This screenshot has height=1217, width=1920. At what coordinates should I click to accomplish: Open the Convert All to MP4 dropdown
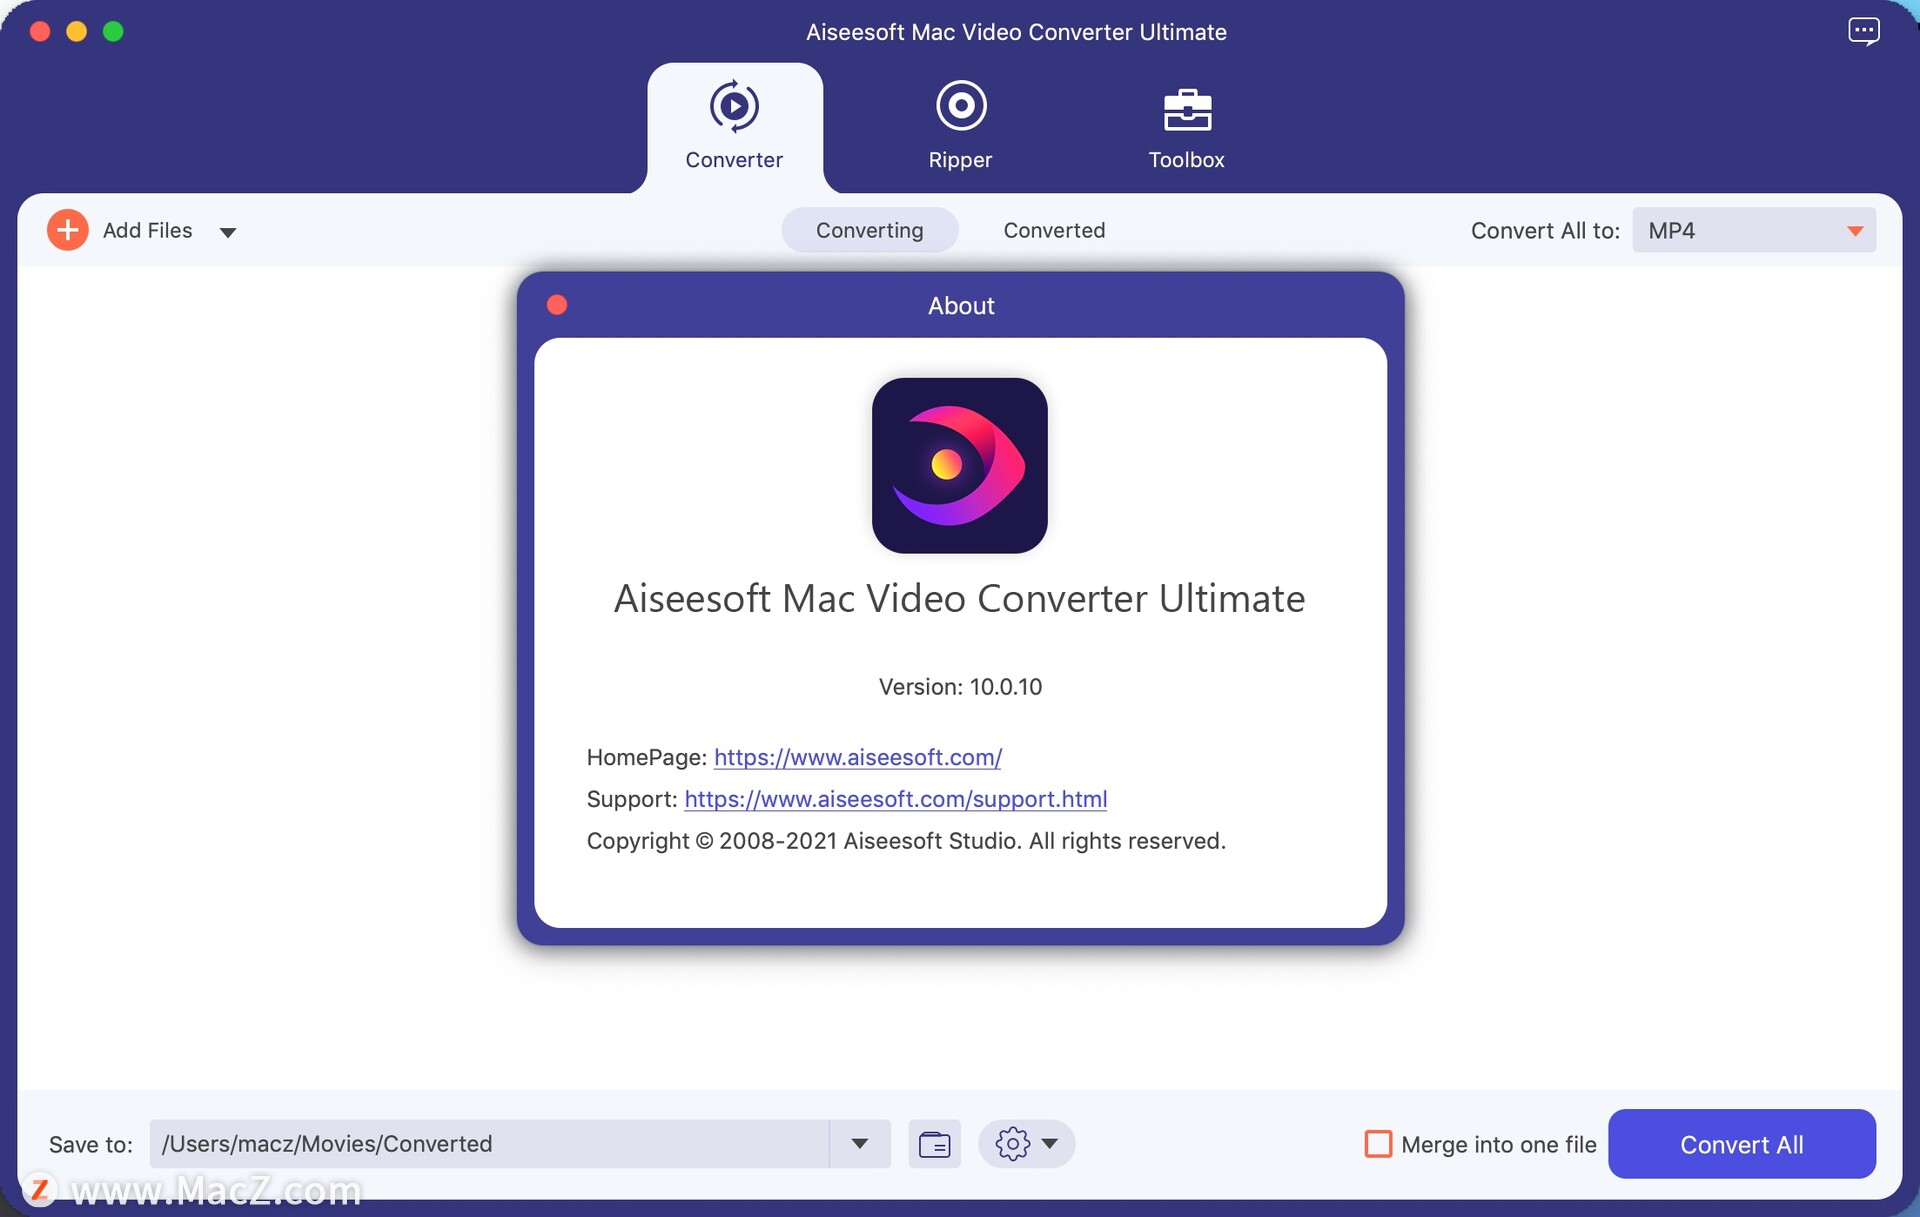[1754, 230]
